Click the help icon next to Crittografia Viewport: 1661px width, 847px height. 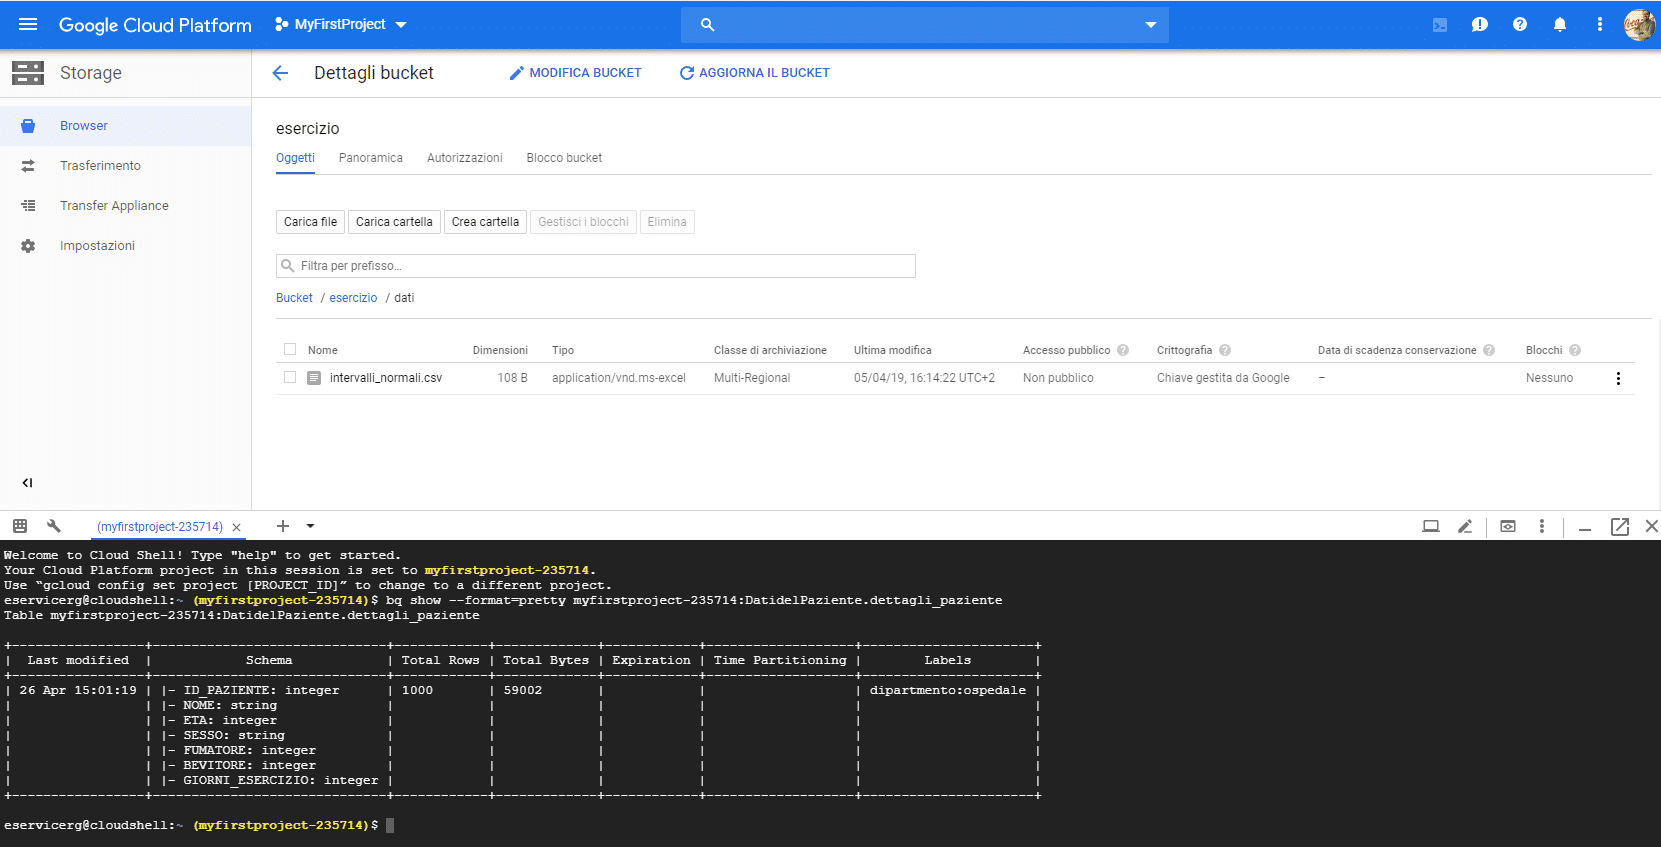coord(1225,350)
